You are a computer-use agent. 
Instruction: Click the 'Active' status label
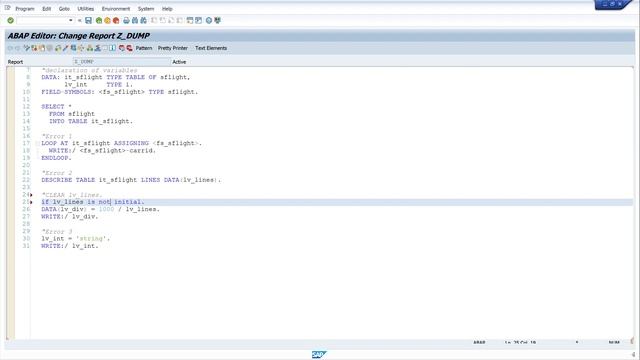tap(179, 62)
